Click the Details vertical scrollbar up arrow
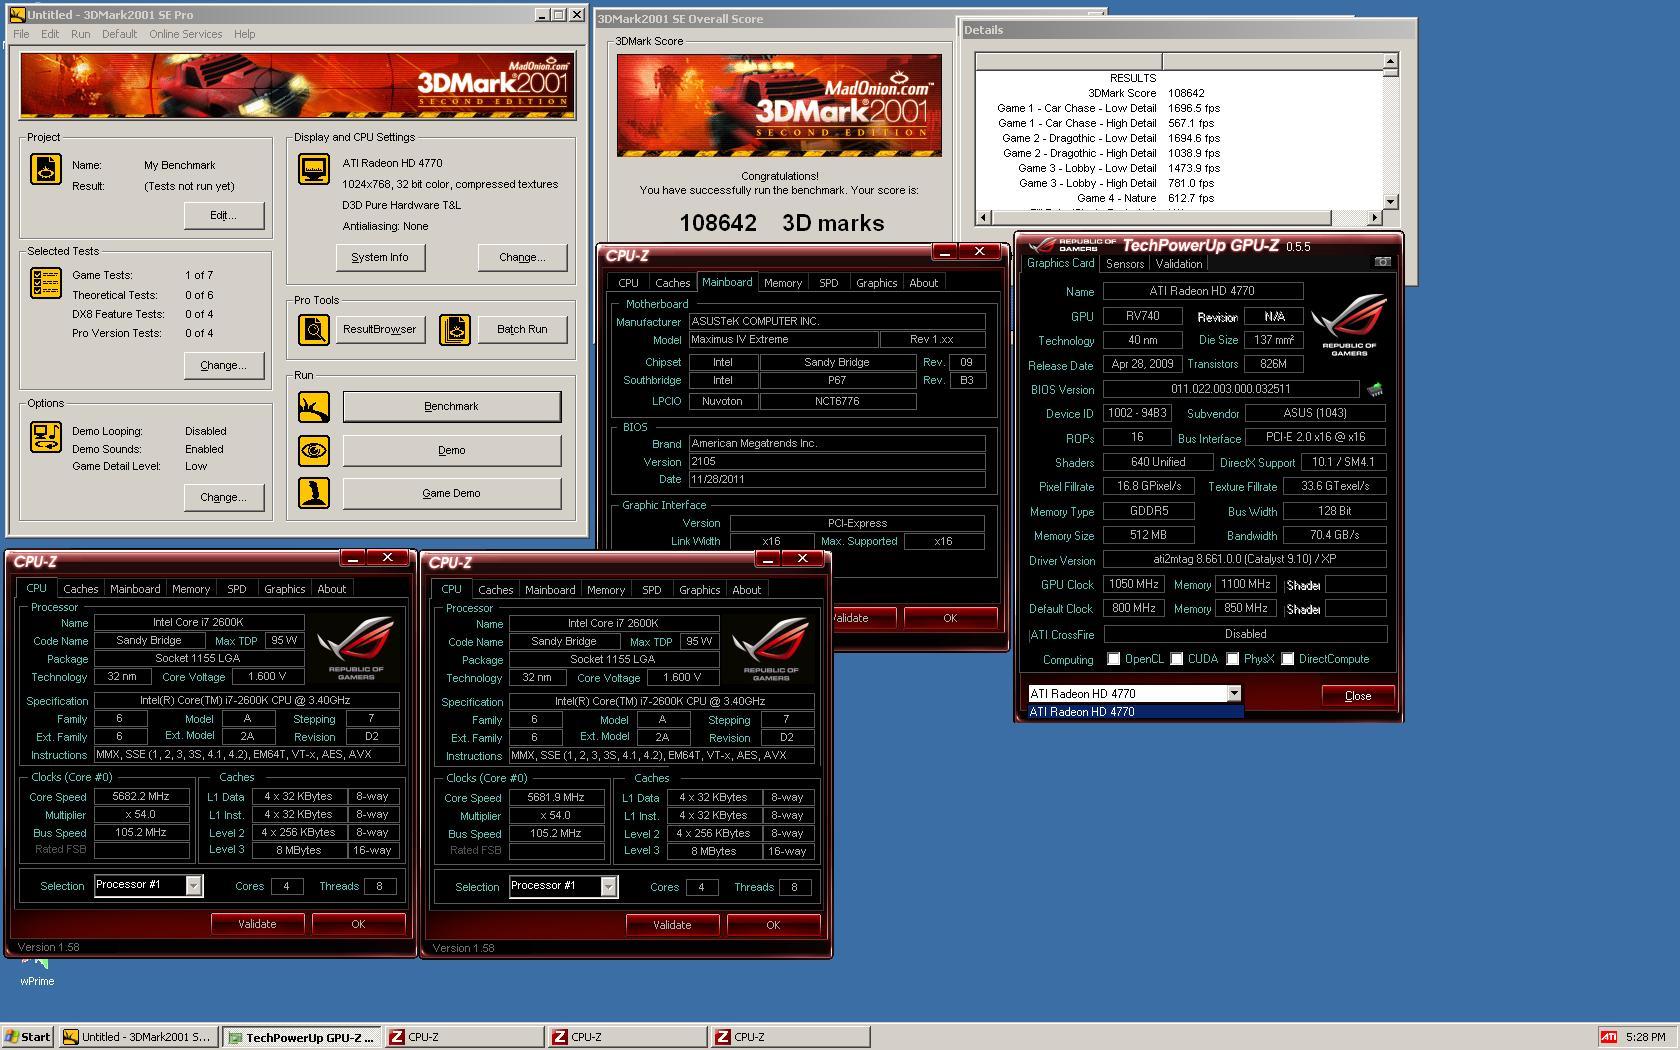 click(x=1390, y=61)
